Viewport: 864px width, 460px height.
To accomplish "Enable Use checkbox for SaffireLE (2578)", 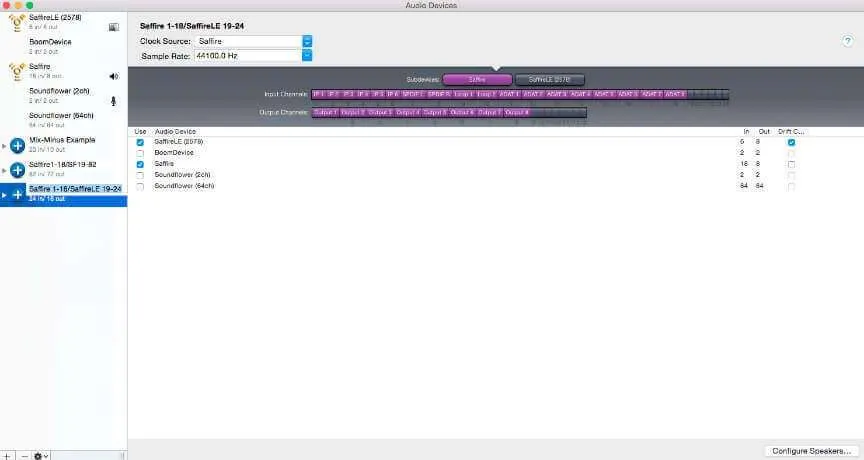I will click(x=140, y=142).
